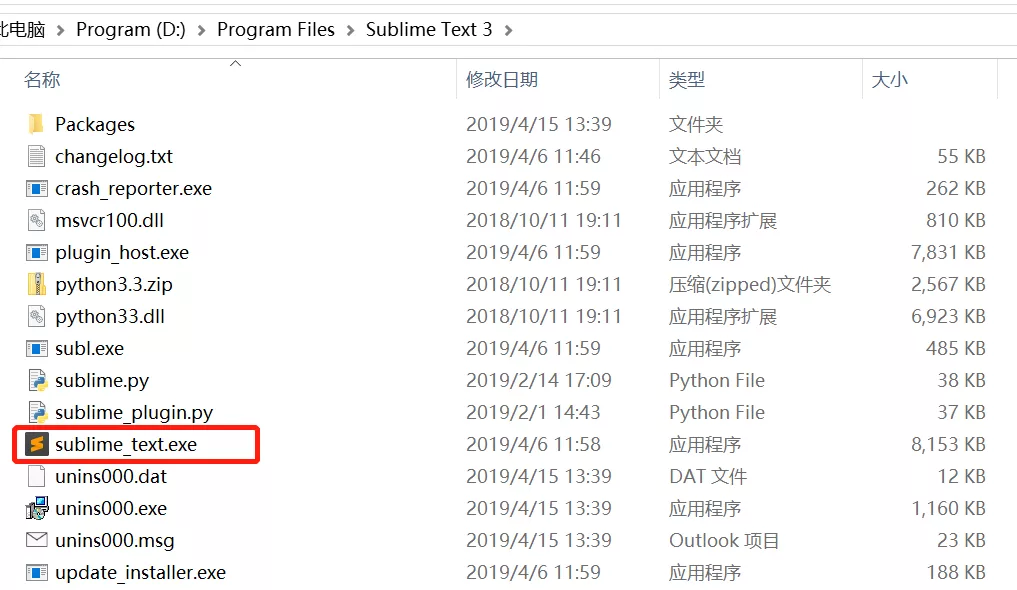This screenshot has height=590, width=1017.
Task: Select the changelog.txt file name
Action: pyautogui.click(x=114, y=156)
